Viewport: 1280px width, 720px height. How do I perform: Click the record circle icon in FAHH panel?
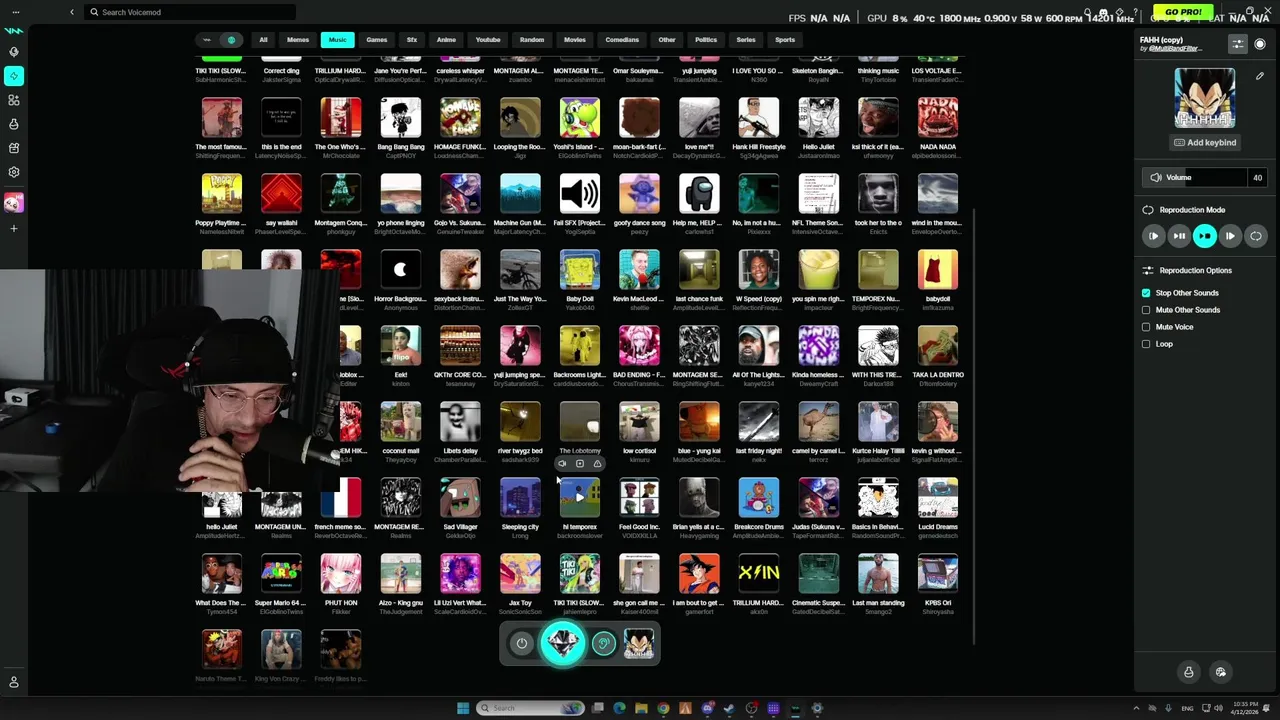1260,44
